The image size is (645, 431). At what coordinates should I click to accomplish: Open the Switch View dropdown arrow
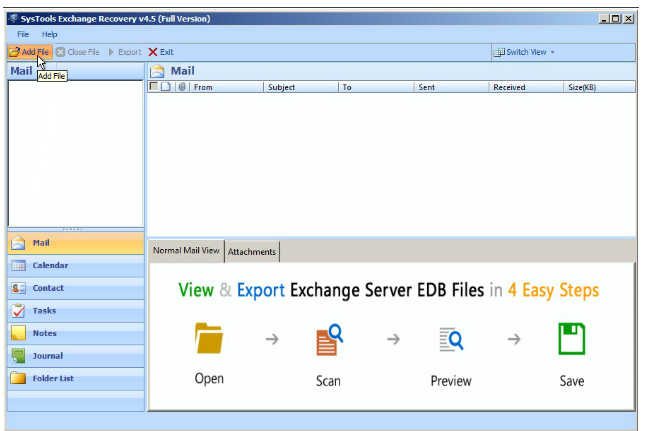pyautogui.click(x=552, y=52)
